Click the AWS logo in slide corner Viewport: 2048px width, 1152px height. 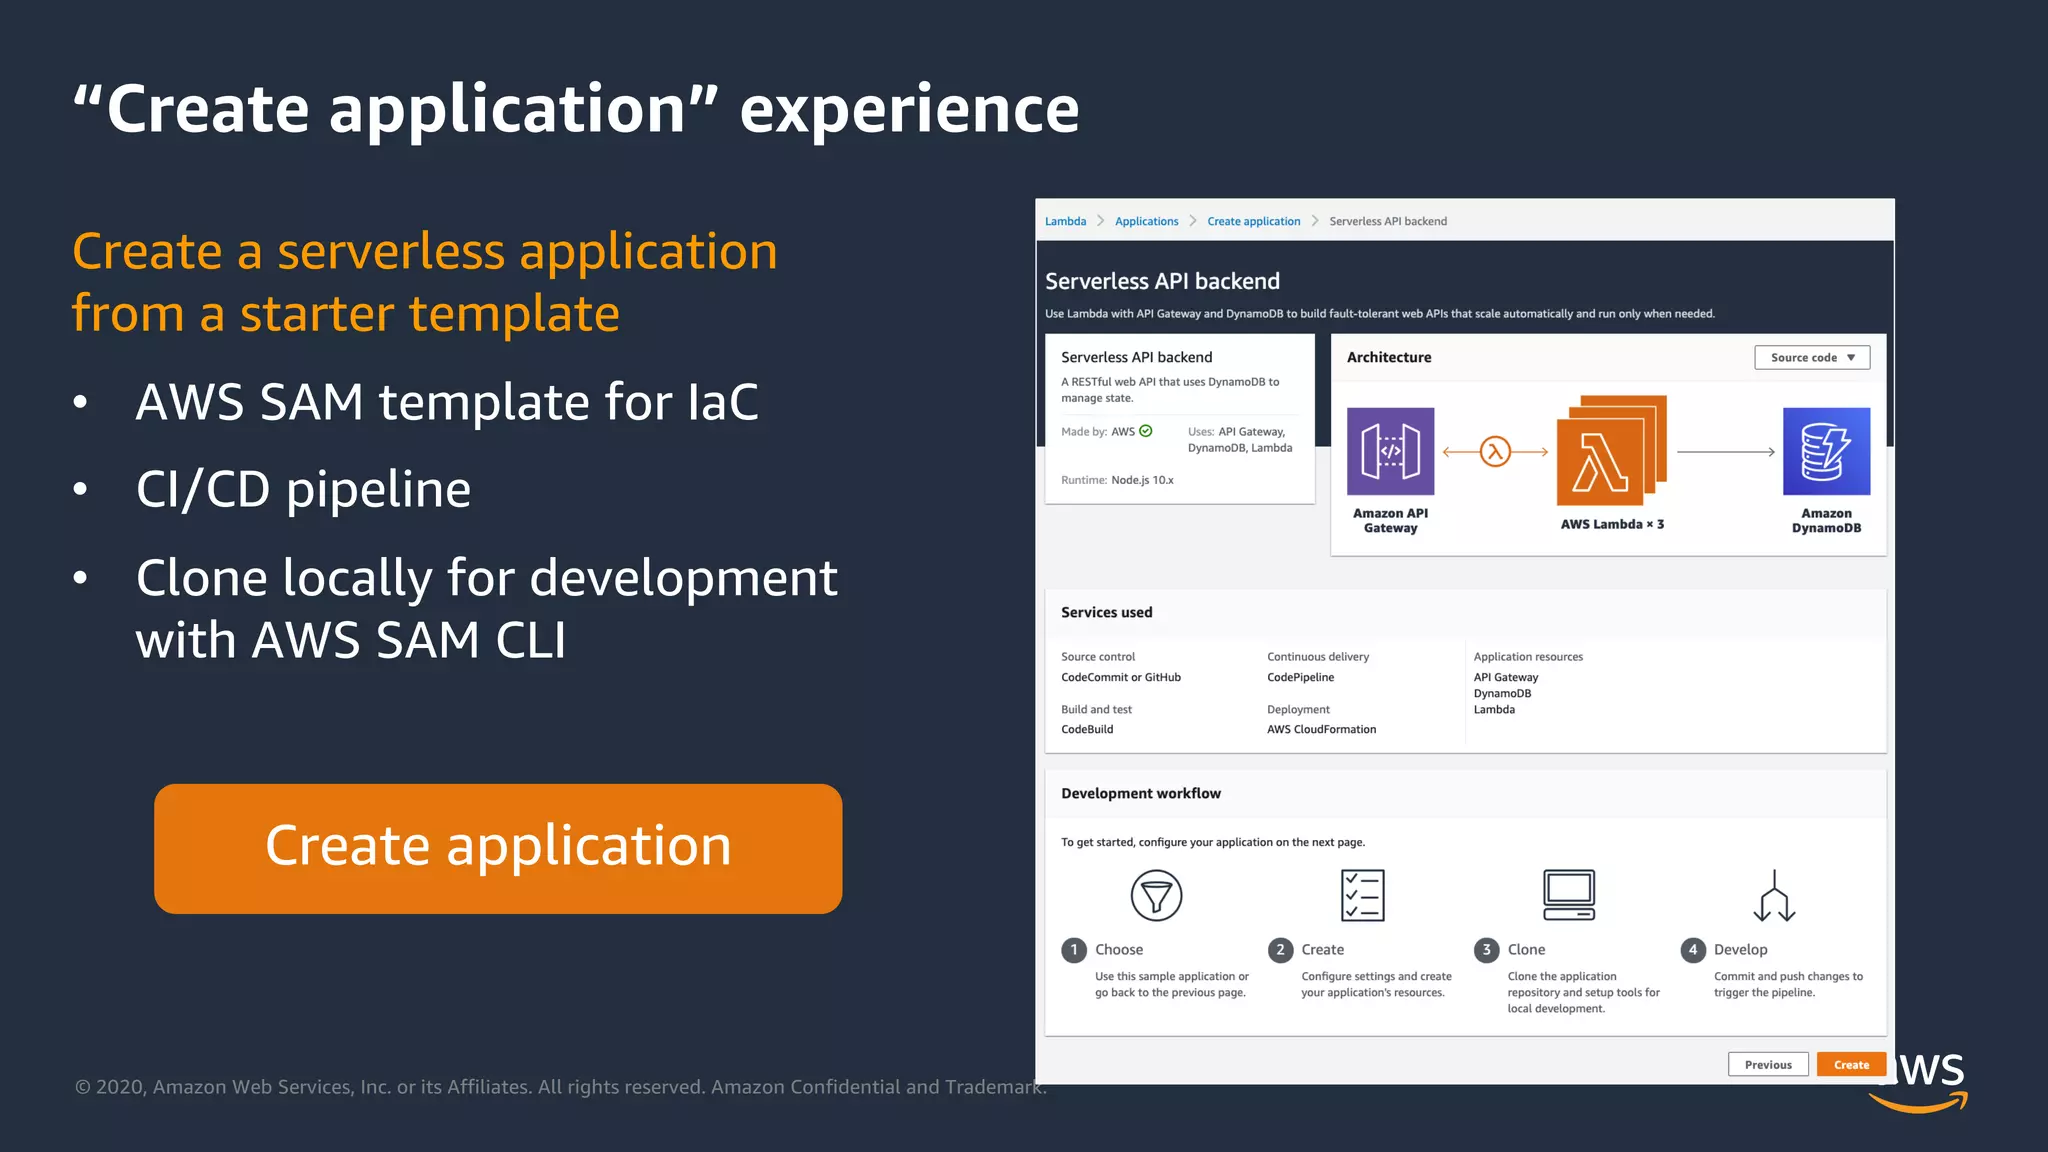tap(1920, 1083)
